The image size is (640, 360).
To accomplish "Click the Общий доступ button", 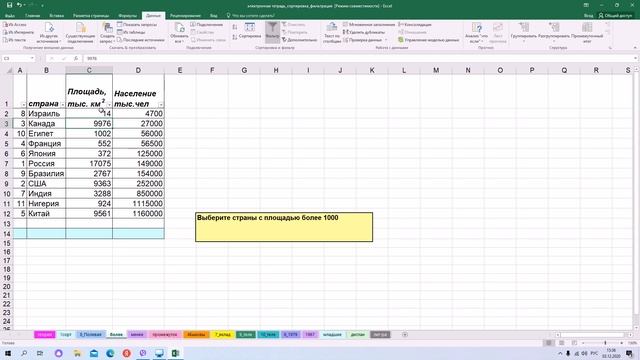I will point(615,16).
